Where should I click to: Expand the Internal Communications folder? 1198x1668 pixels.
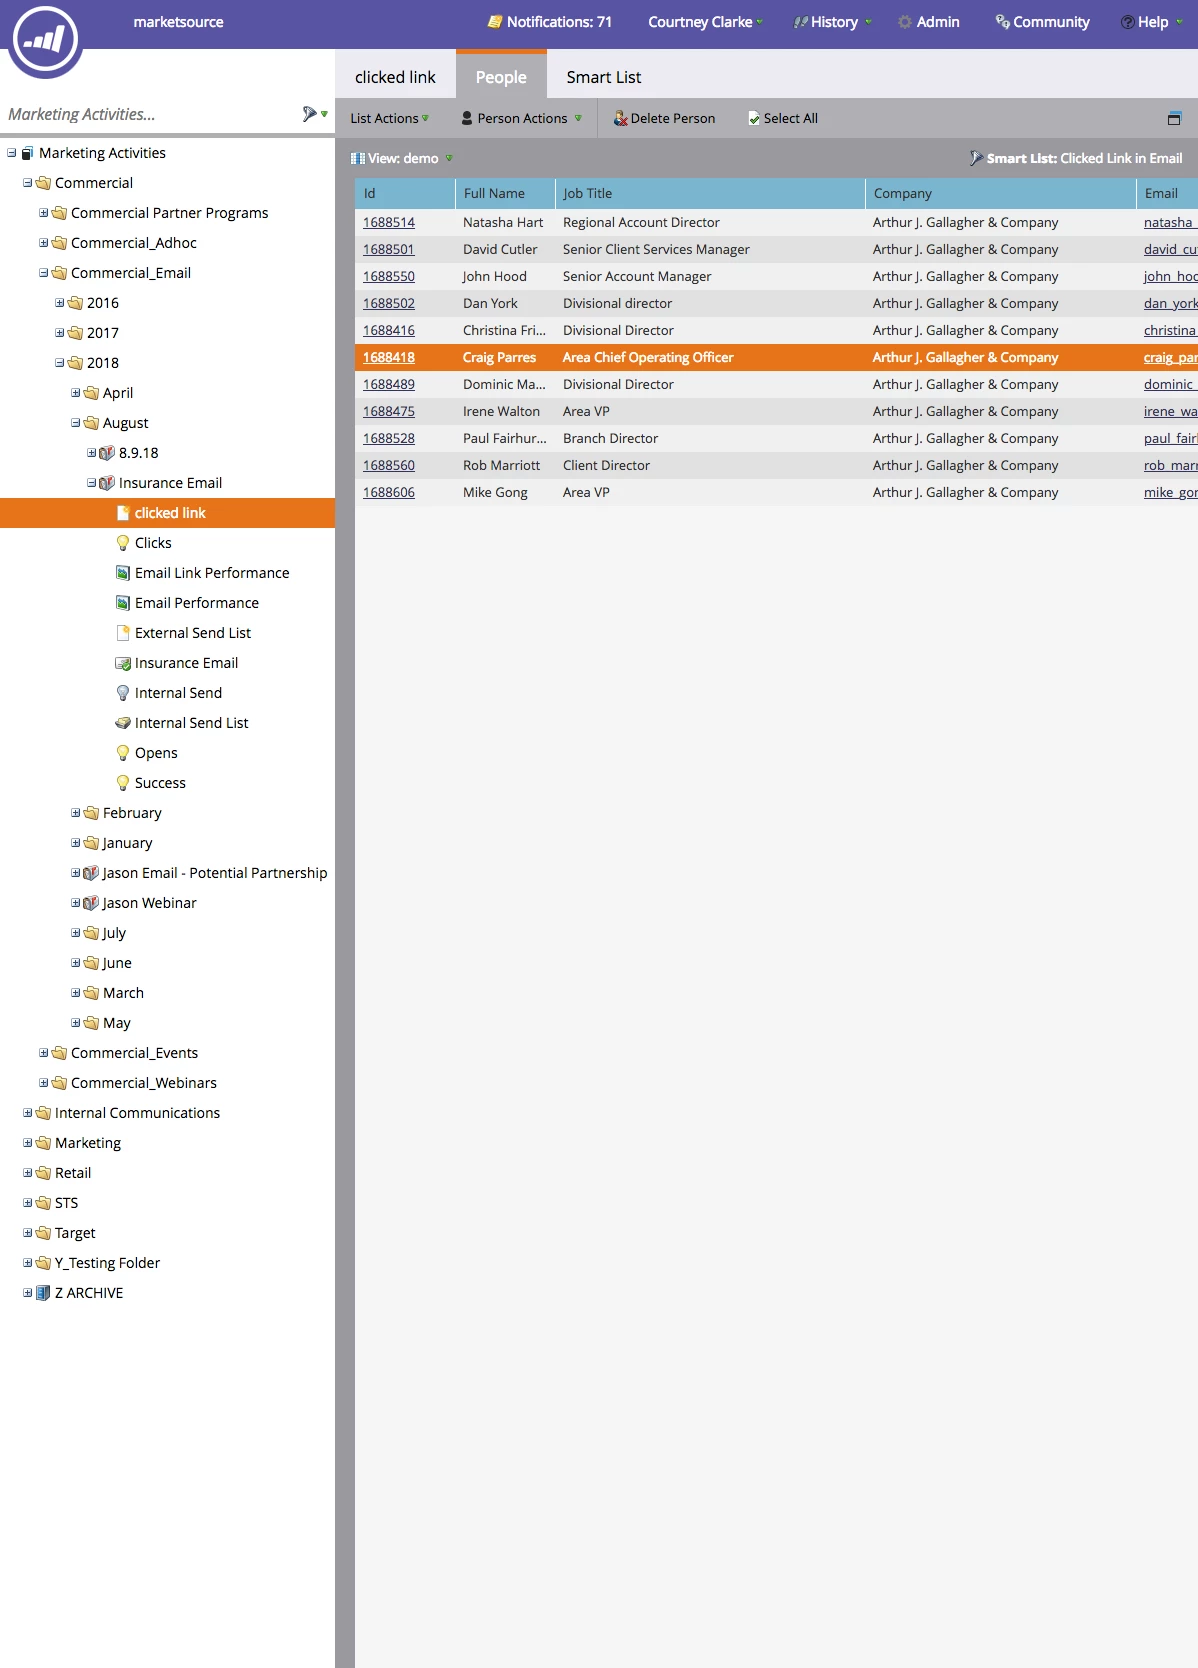pyautogui.click(x=28, y=1113)
